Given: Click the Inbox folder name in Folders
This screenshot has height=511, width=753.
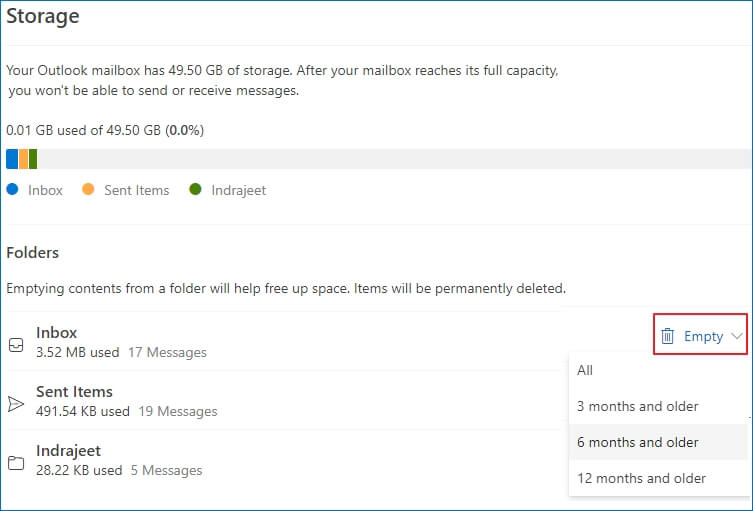Looking at the screenshot, I should [57, 332].
